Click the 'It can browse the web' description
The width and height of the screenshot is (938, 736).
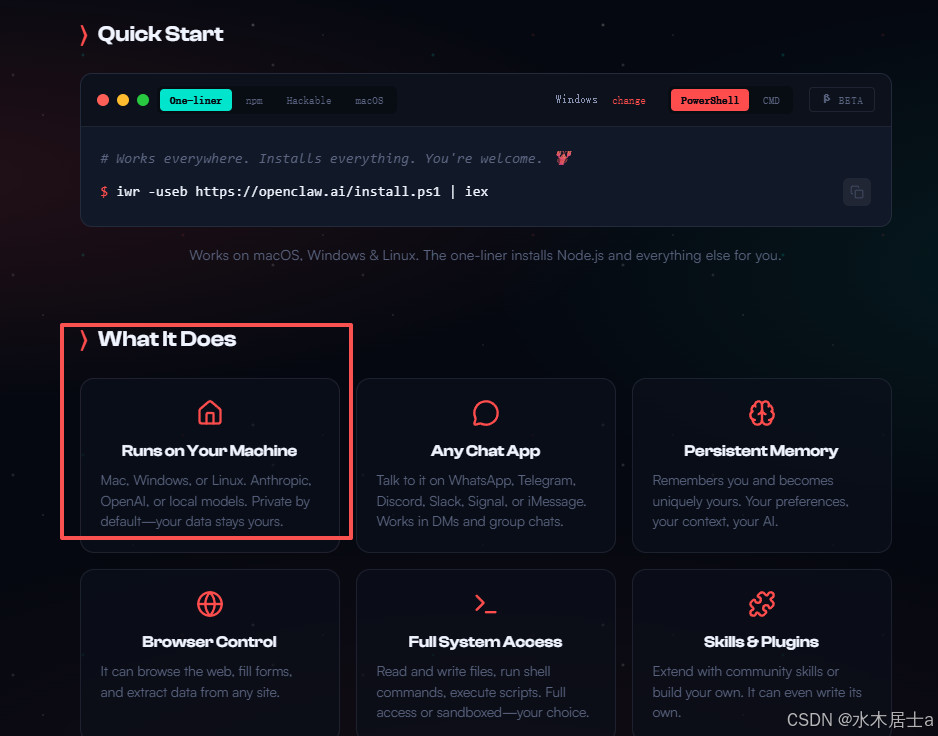tap(196, 682)
